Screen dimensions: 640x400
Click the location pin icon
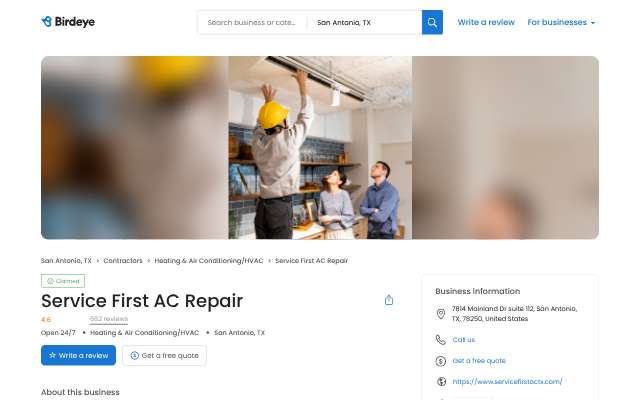(x=441, y=314)
